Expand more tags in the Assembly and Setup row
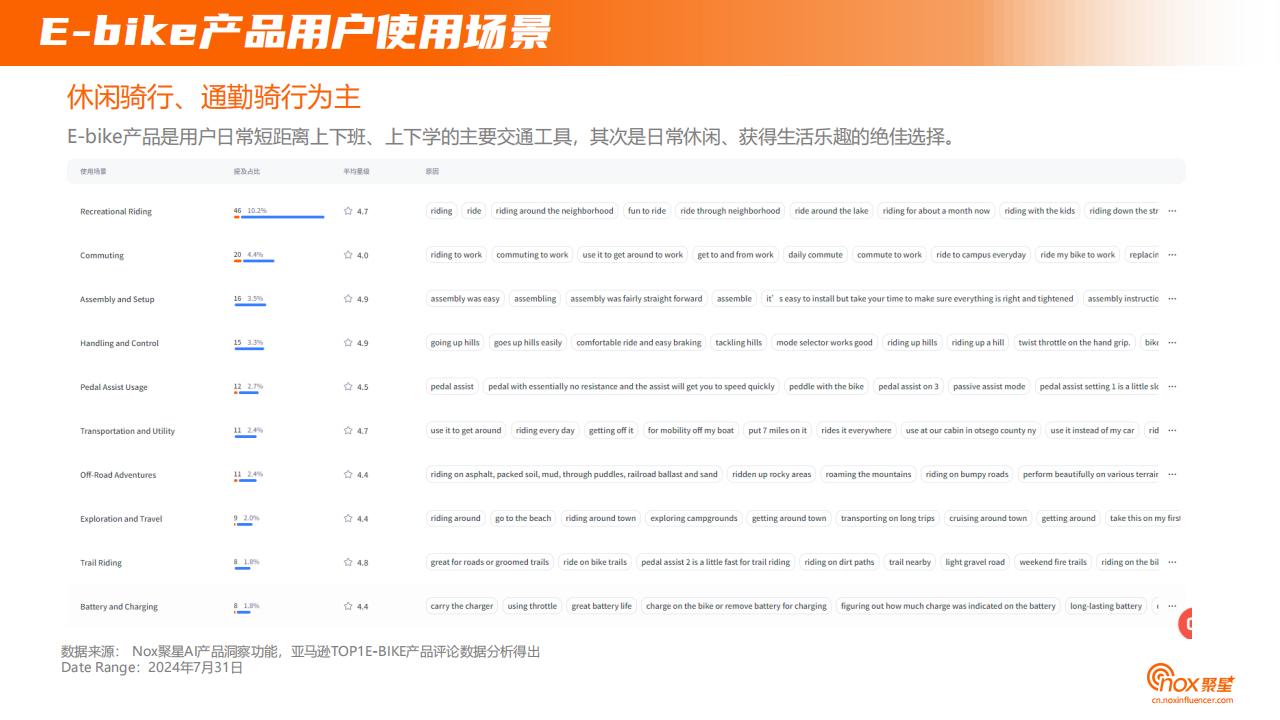 tap(1172, 299)
